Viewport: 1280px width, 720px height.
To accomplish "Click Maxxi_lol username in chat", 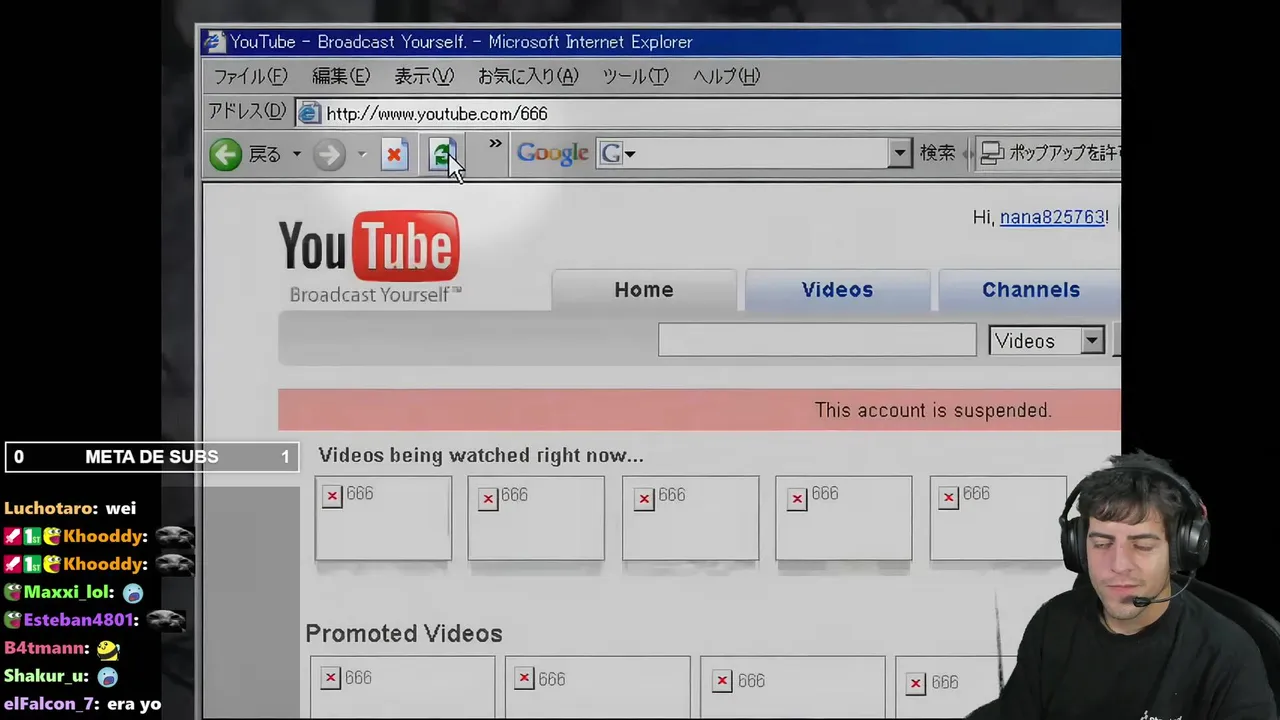I will tap(68, 592).
